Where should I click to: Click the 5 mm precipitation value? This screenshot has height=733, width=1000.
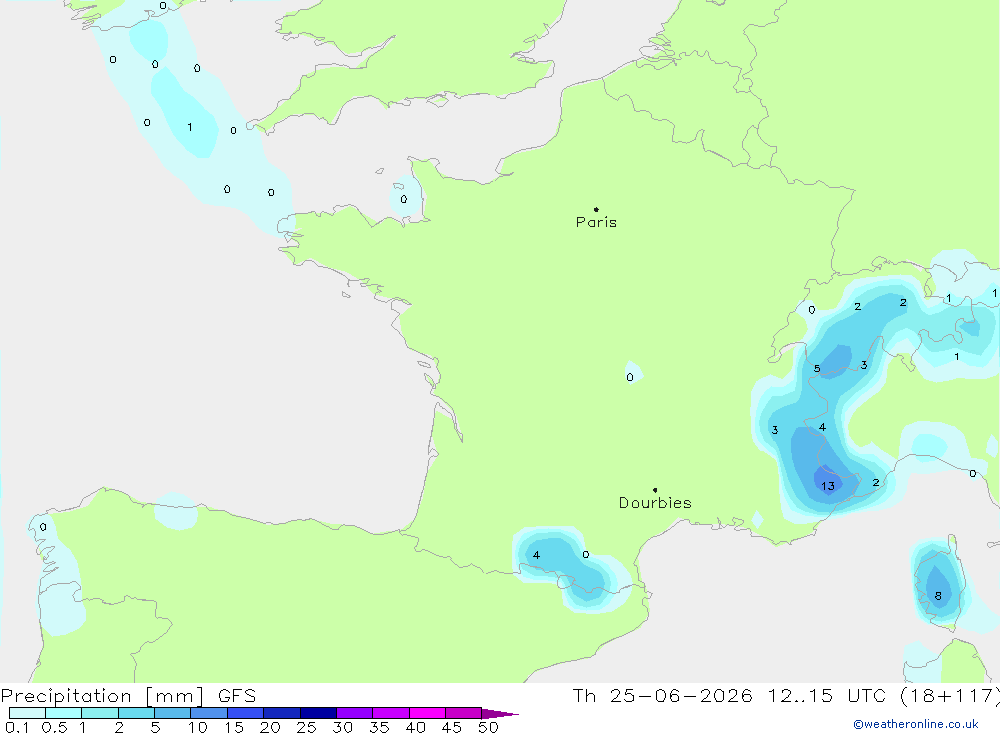pos(817,369)
